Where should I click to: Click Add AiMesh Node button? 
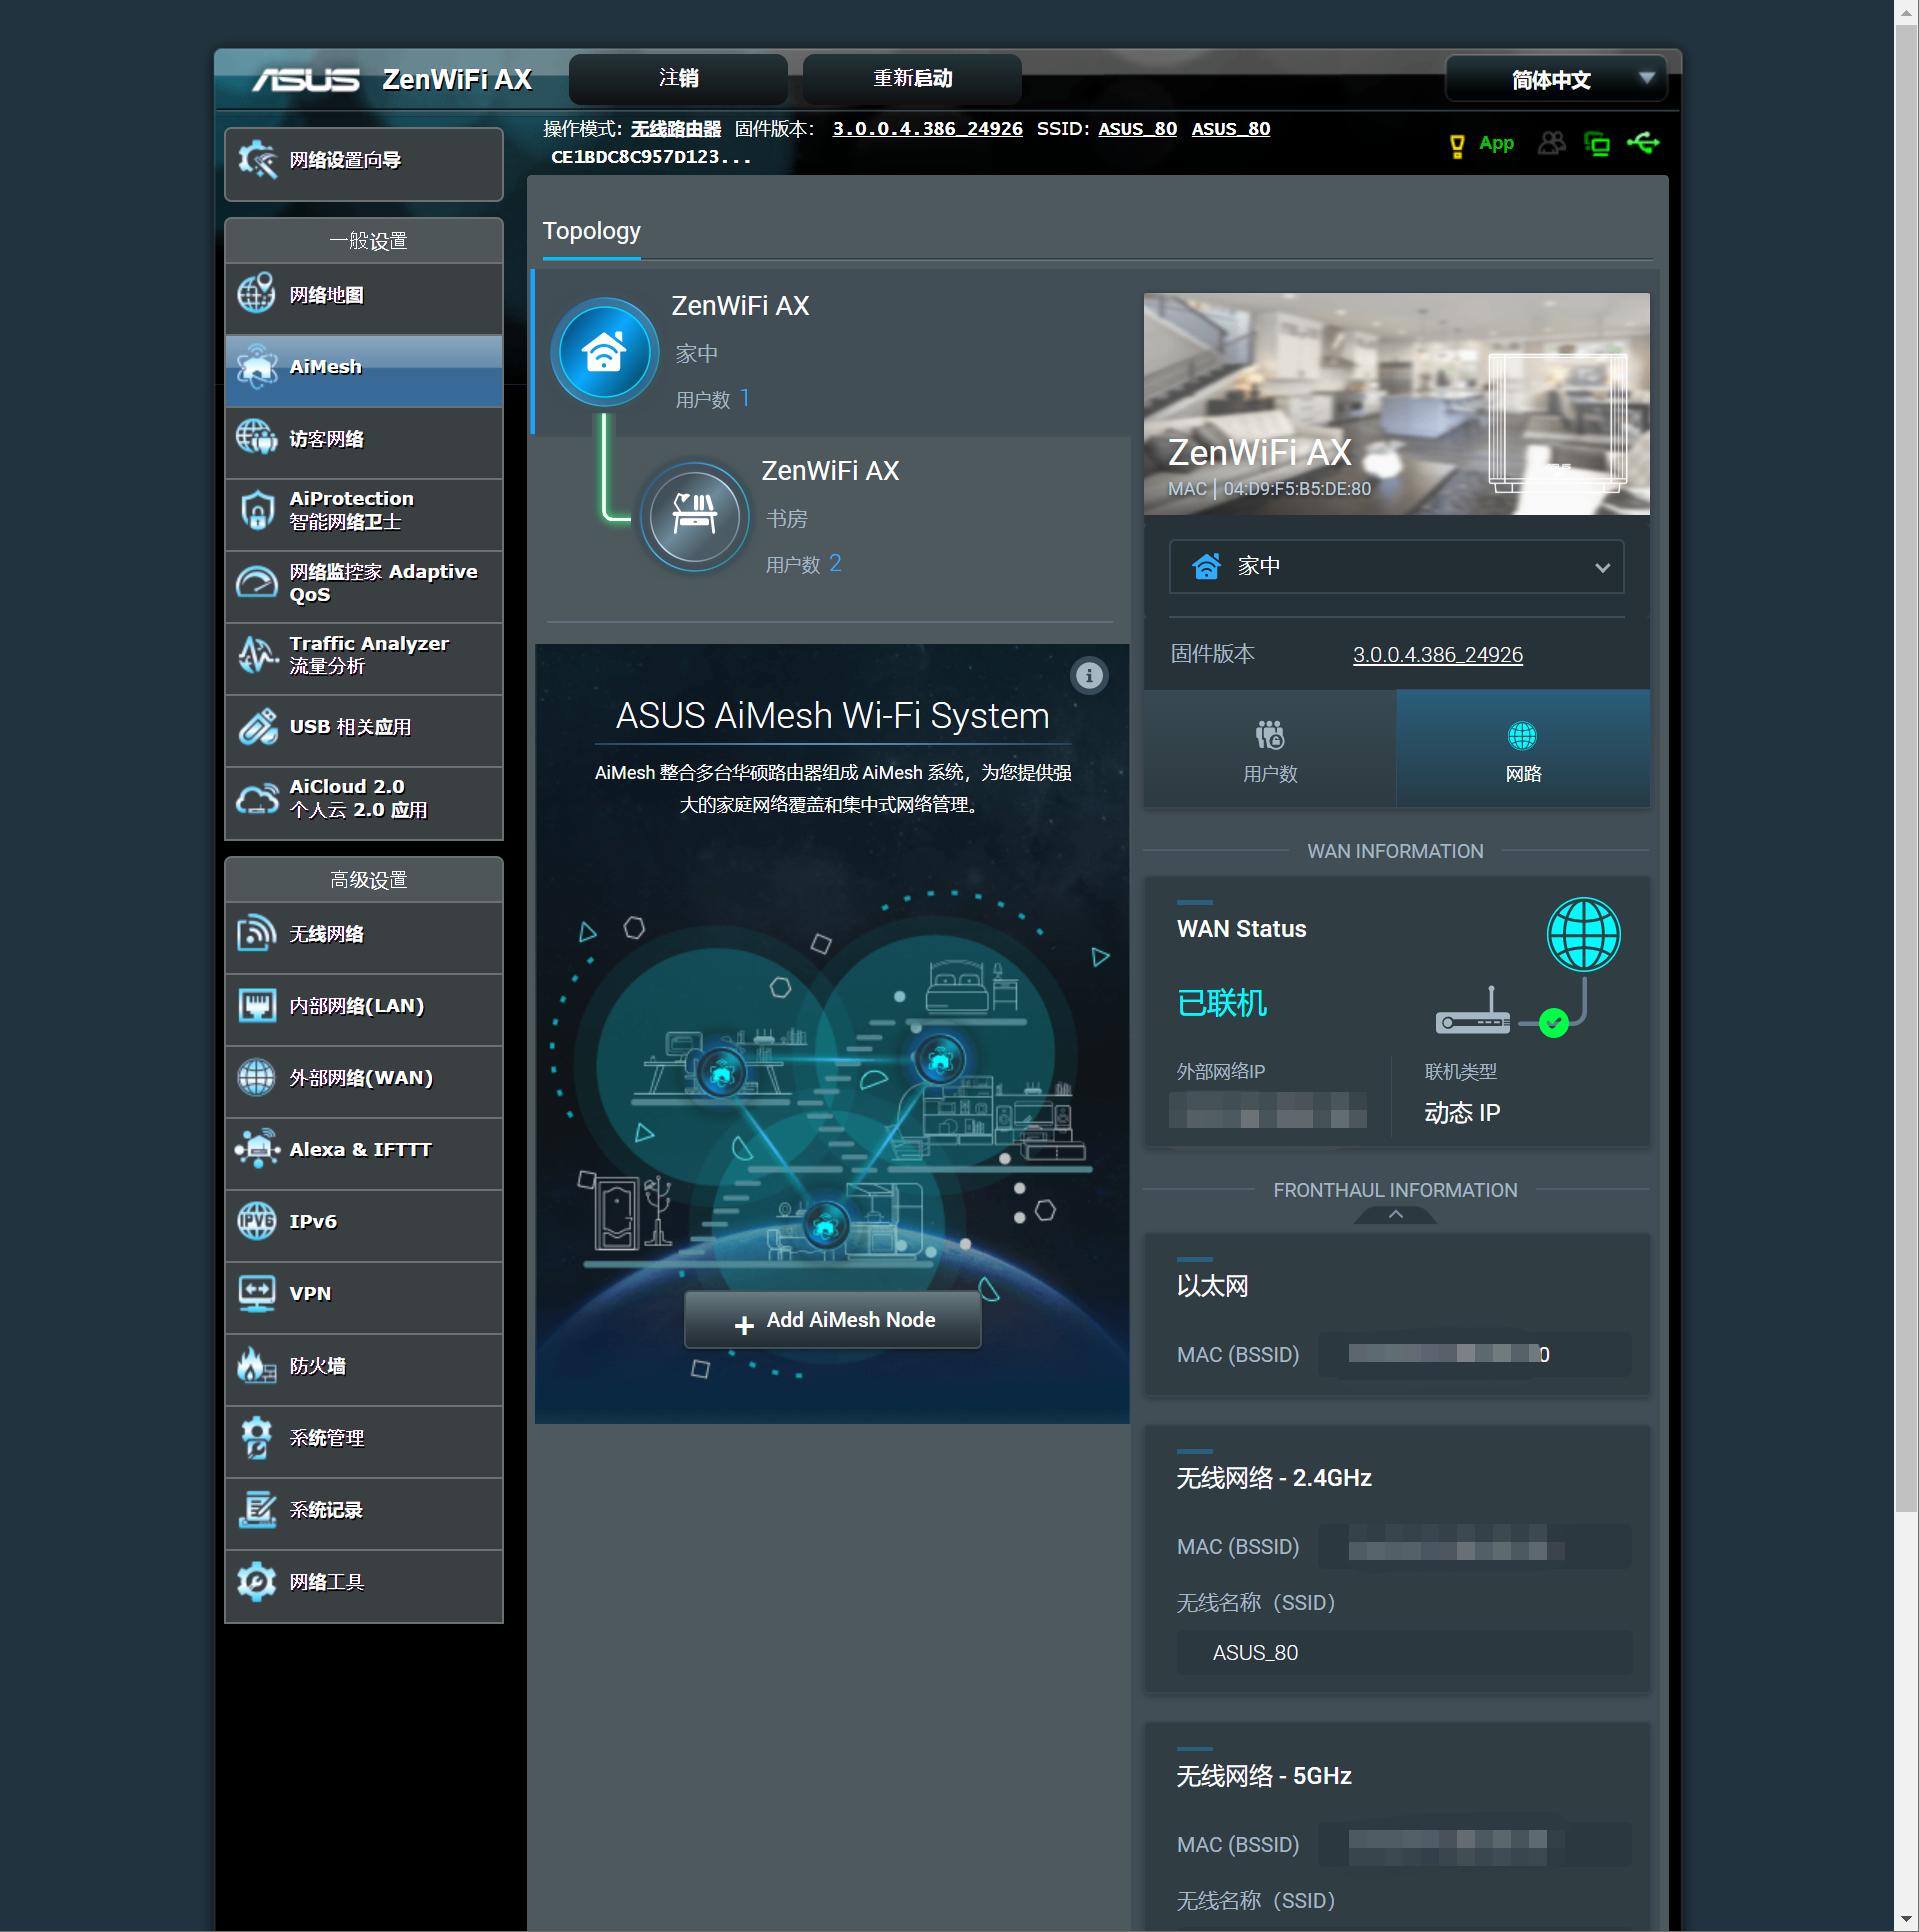832,1320
